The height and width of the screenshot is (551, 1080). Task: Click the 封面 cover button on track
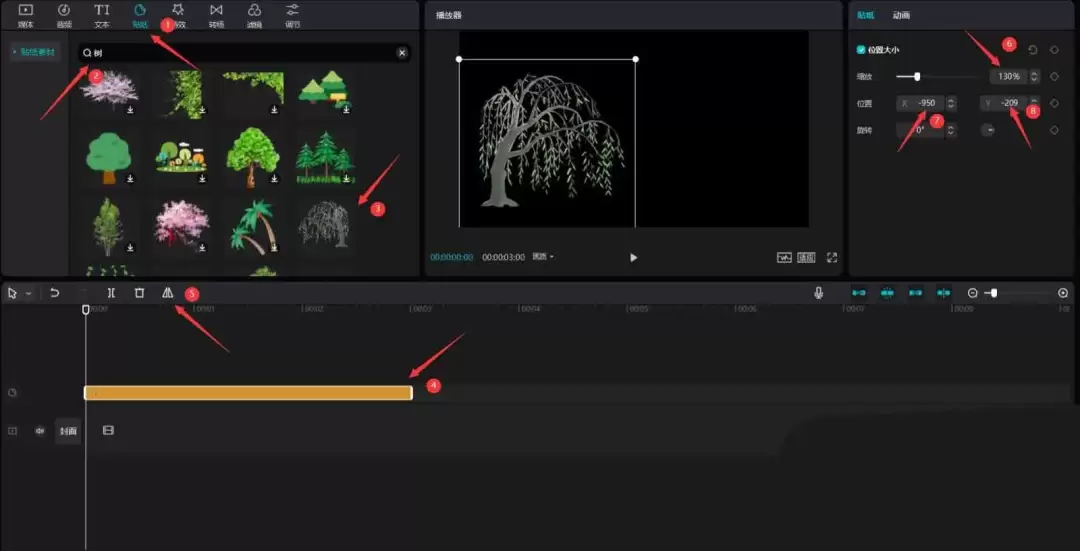(68, 431)
